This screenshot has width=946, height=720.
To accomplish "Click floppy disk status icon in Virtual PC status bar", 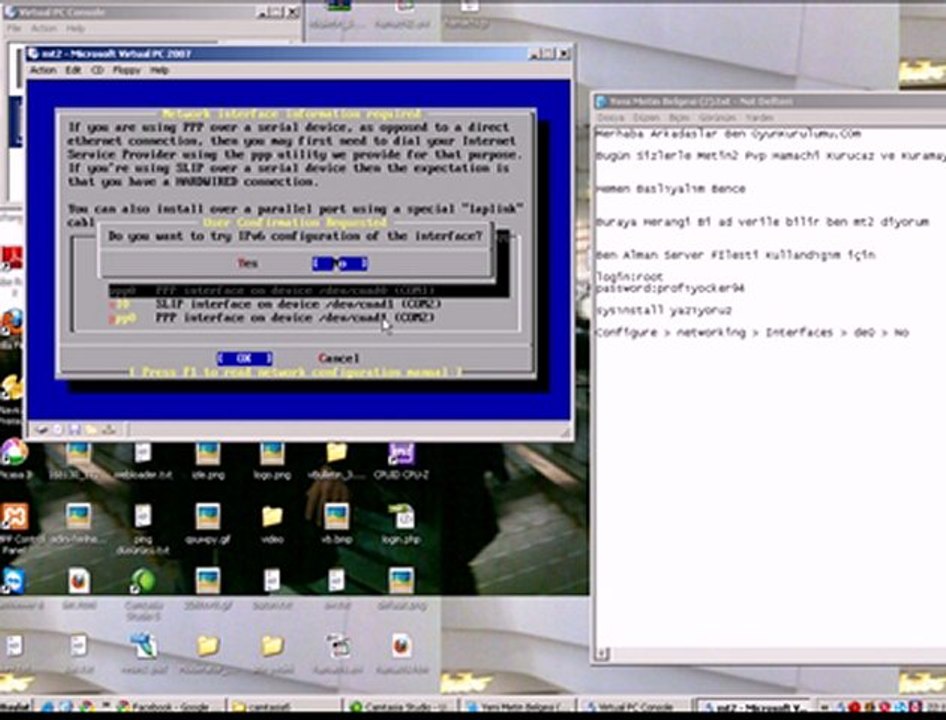I will [x=75, y=430].
